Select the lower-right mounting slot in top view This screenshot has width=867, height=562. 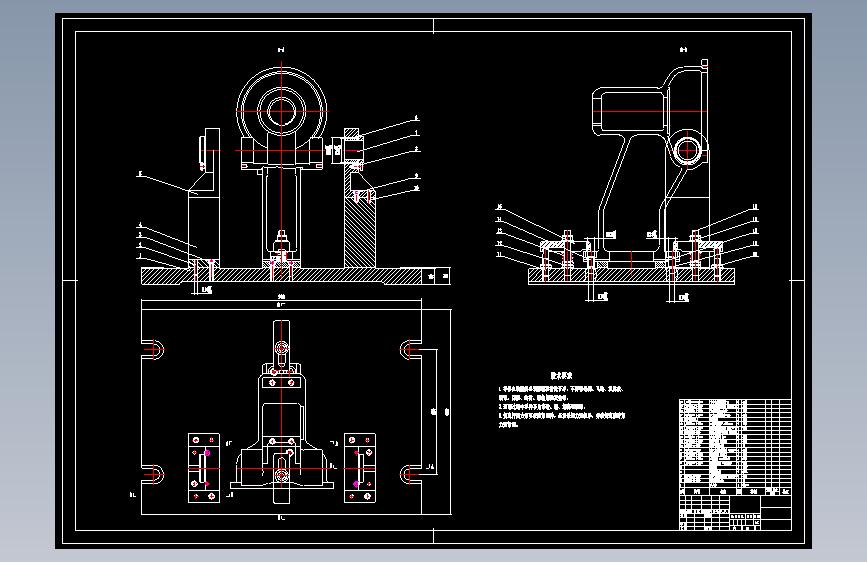click(x=410, y=475)
